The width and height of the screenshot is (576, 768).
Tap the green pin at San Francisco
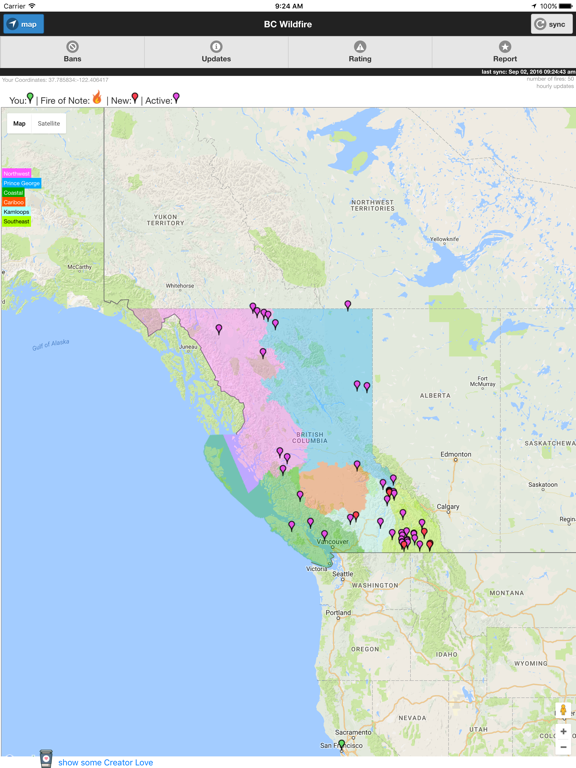tap(342, 744)
